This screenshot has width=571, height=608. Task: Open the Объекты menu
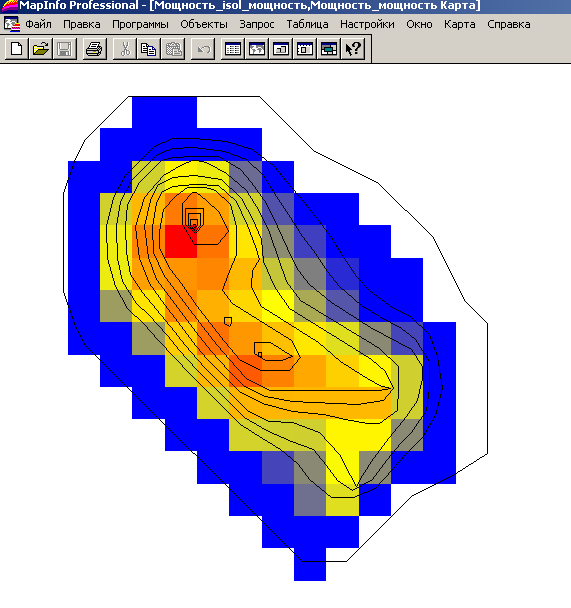[x=204, y=24]
